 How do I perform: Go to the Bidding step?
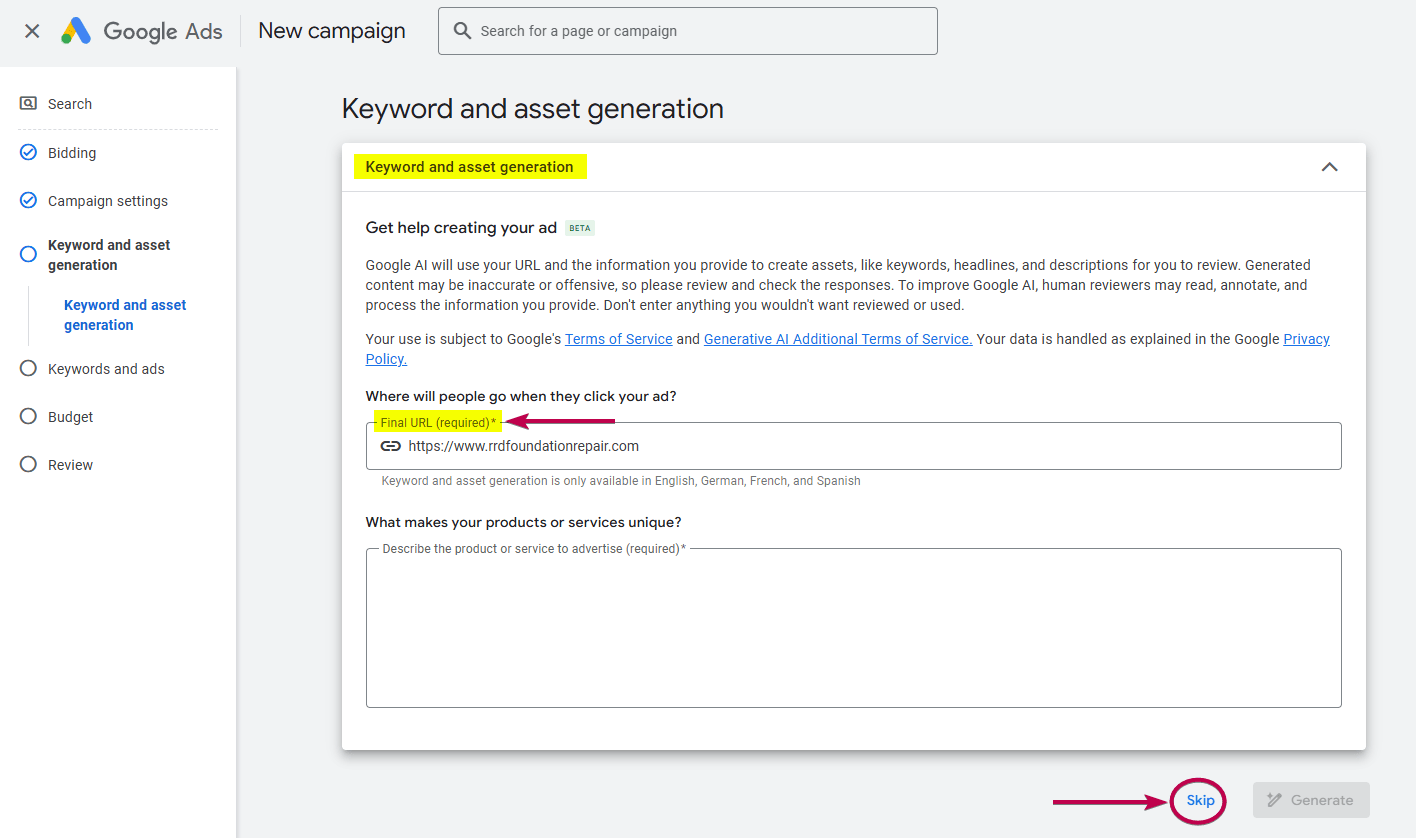click(x=72, y=153)
